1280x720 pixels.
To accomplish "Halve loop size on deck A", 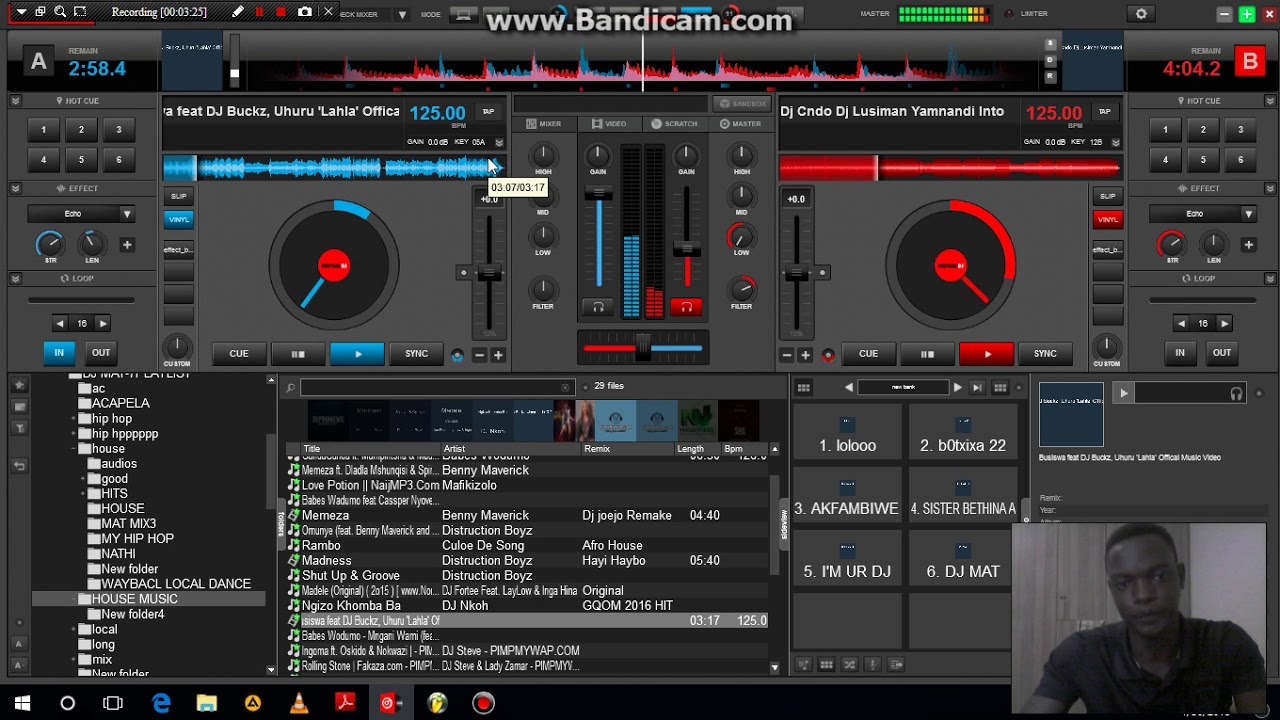I will [x=60, y=323].
